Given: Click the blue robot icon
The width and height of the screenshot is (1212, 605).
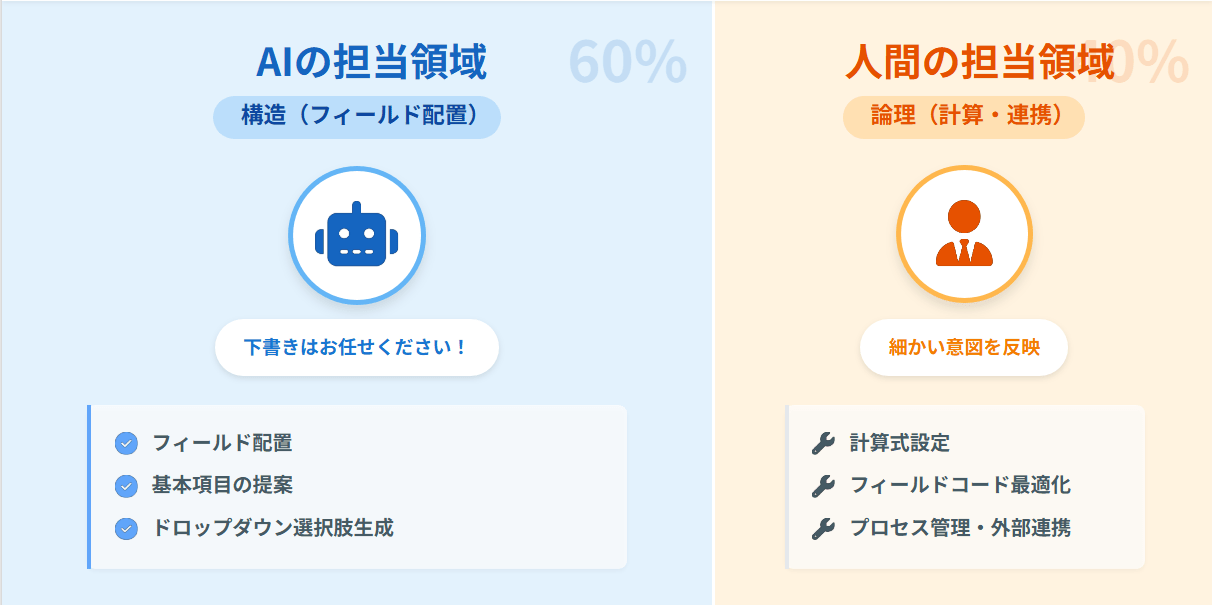Looking at the screenshot, I should tap(356, 237).
